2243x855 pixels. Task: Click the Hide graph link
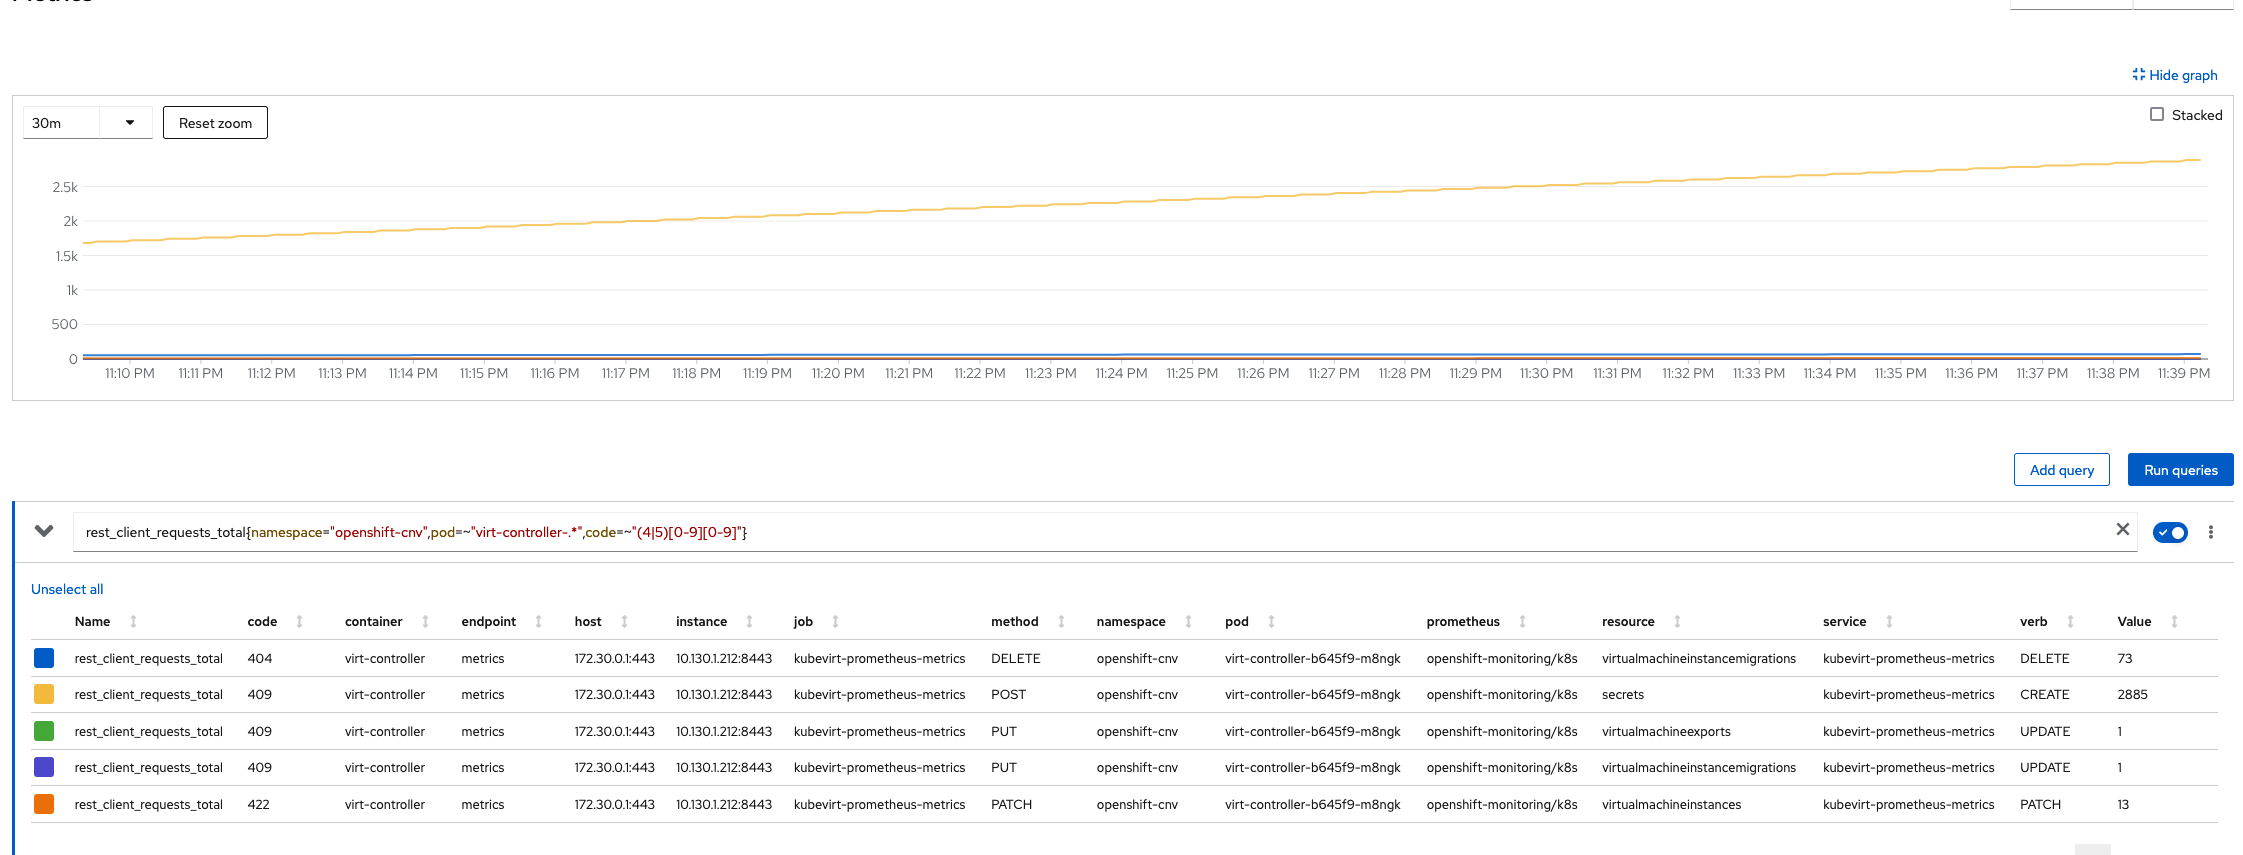coord(2174,75)
